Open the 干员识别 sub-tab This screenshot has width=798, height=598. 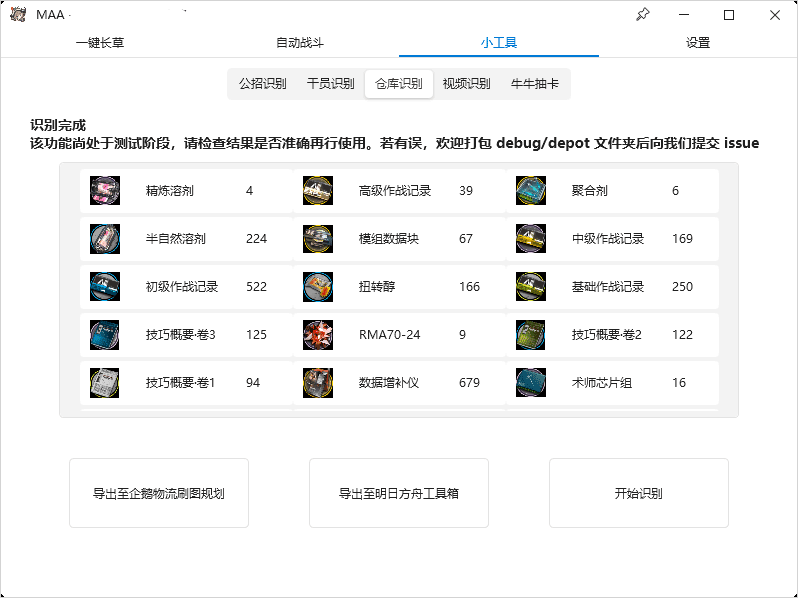(331, 83)
